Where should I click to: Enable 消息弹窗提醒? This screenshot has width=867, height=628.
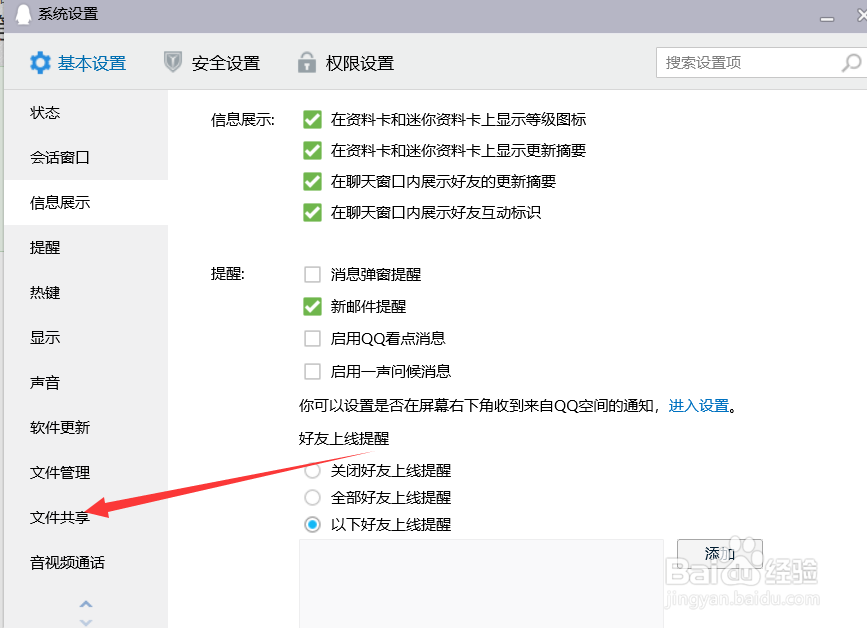[x=311, y=274]
